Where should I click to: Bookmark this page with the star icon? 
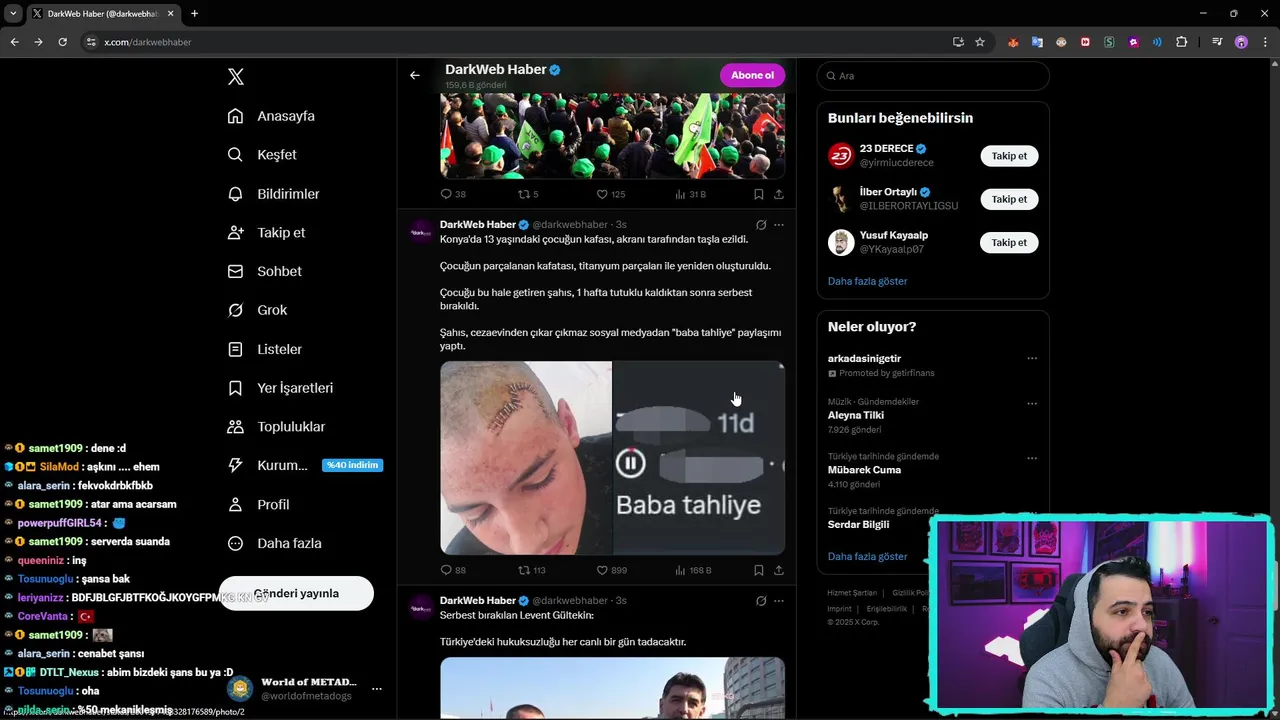[x=980, y=42]
